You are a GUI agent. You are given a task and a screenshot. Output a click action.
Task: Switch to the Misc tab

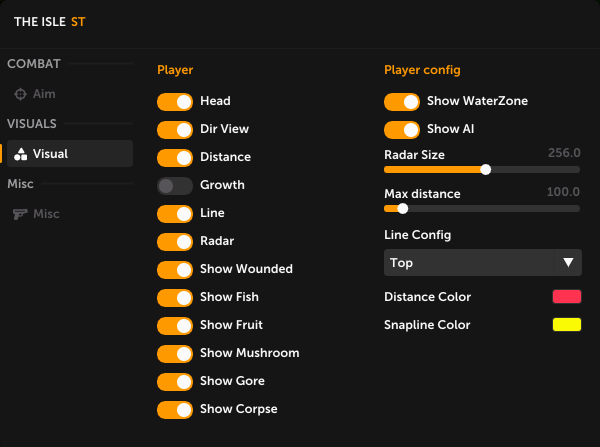click(46, 214)
